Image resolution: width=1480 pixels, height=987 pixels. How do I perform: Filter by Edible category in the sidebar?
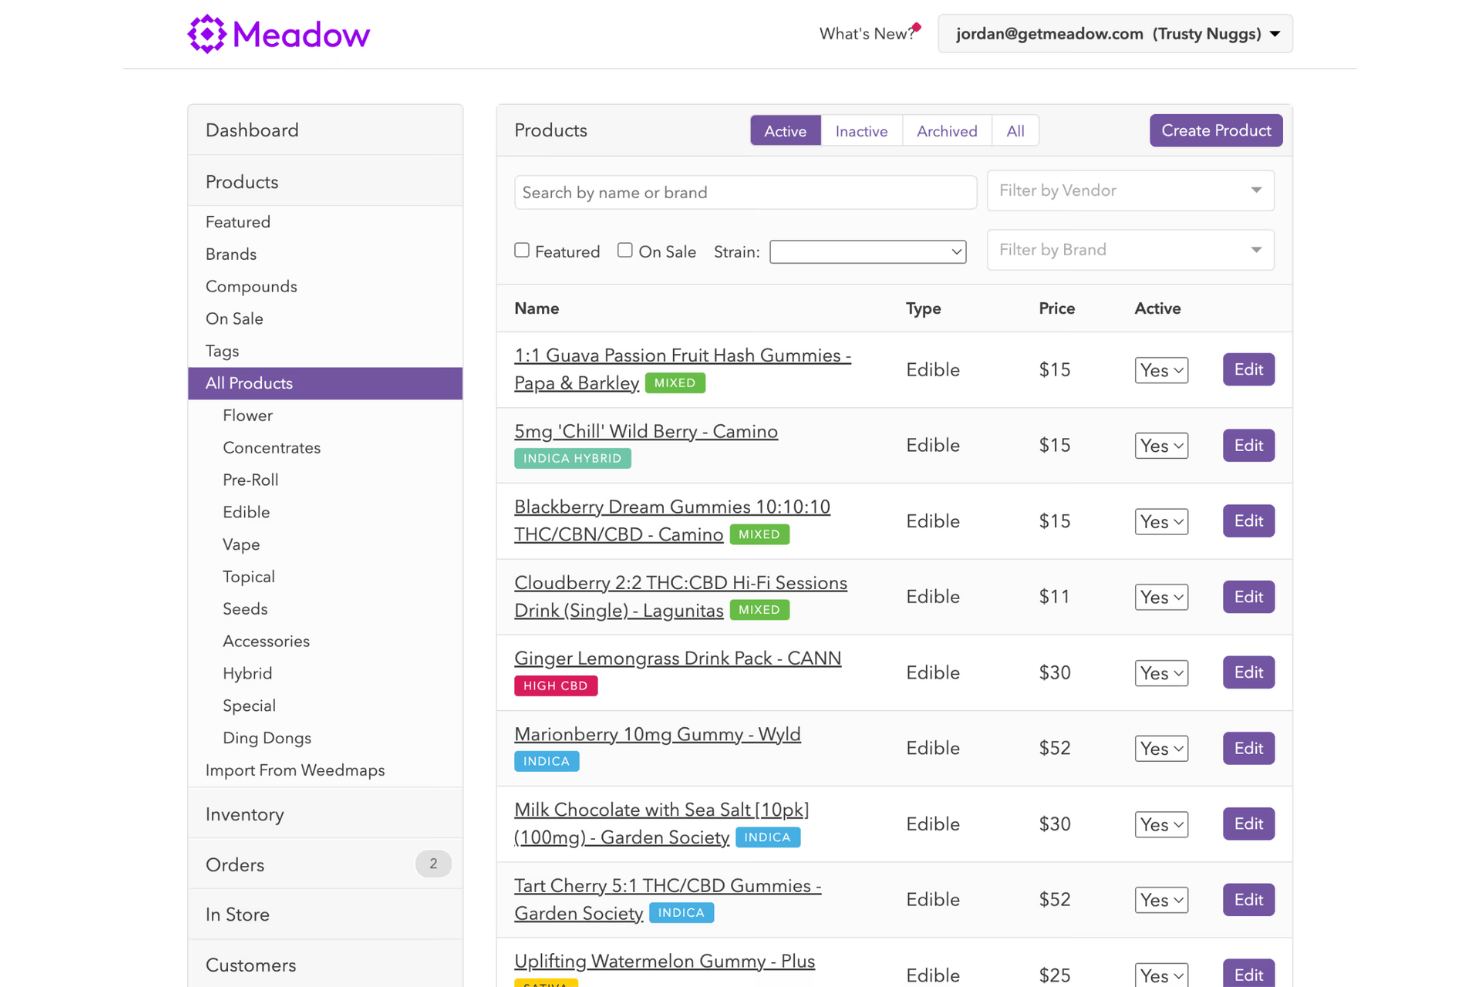coord(246,512)
